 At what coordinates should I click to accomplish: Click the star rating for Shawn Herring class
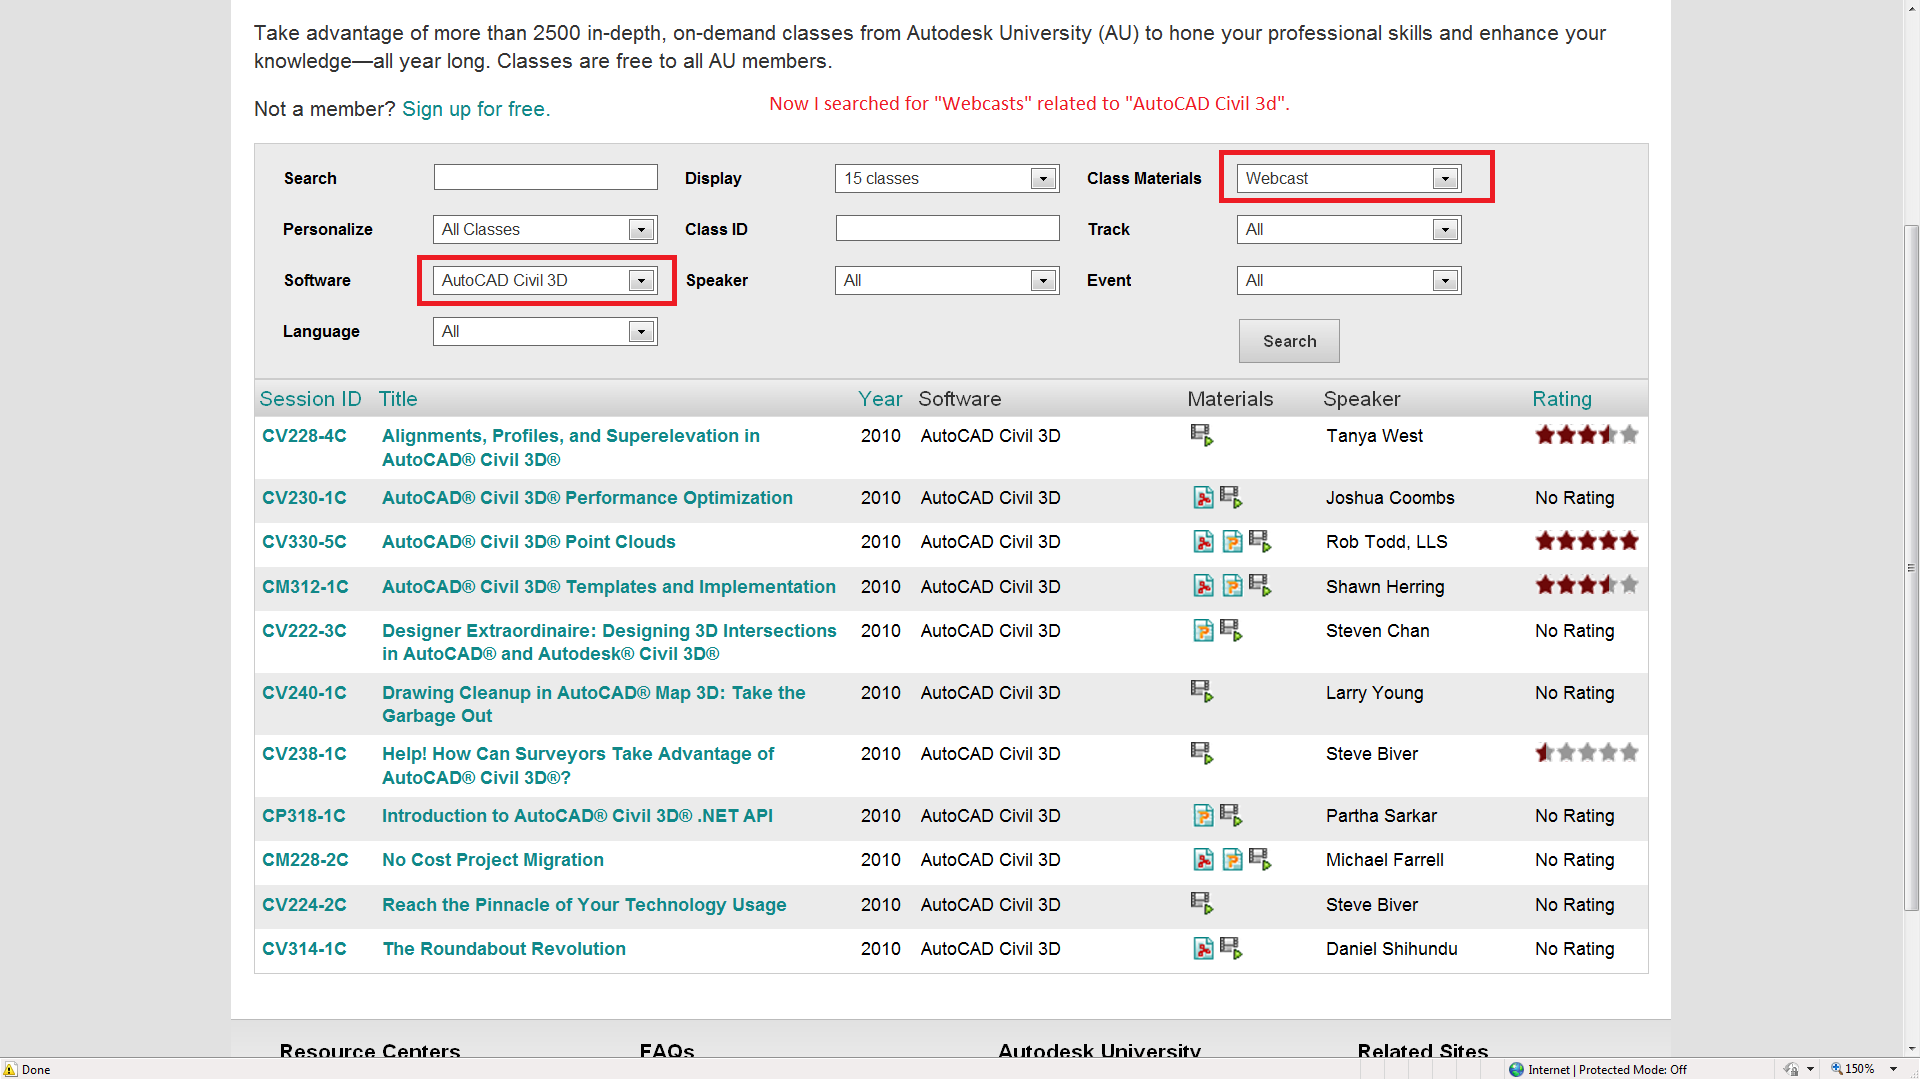pos(1587,585)
